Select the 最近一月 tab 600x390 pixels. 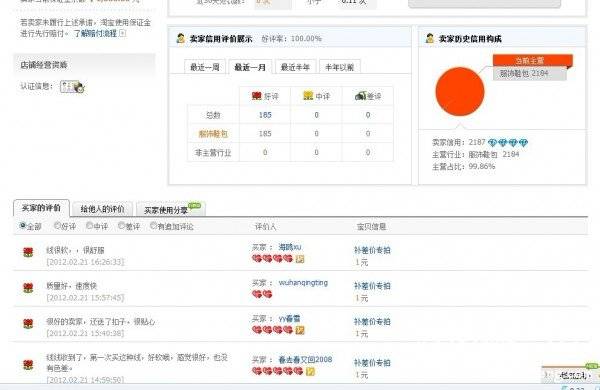(x=250, y=67)
